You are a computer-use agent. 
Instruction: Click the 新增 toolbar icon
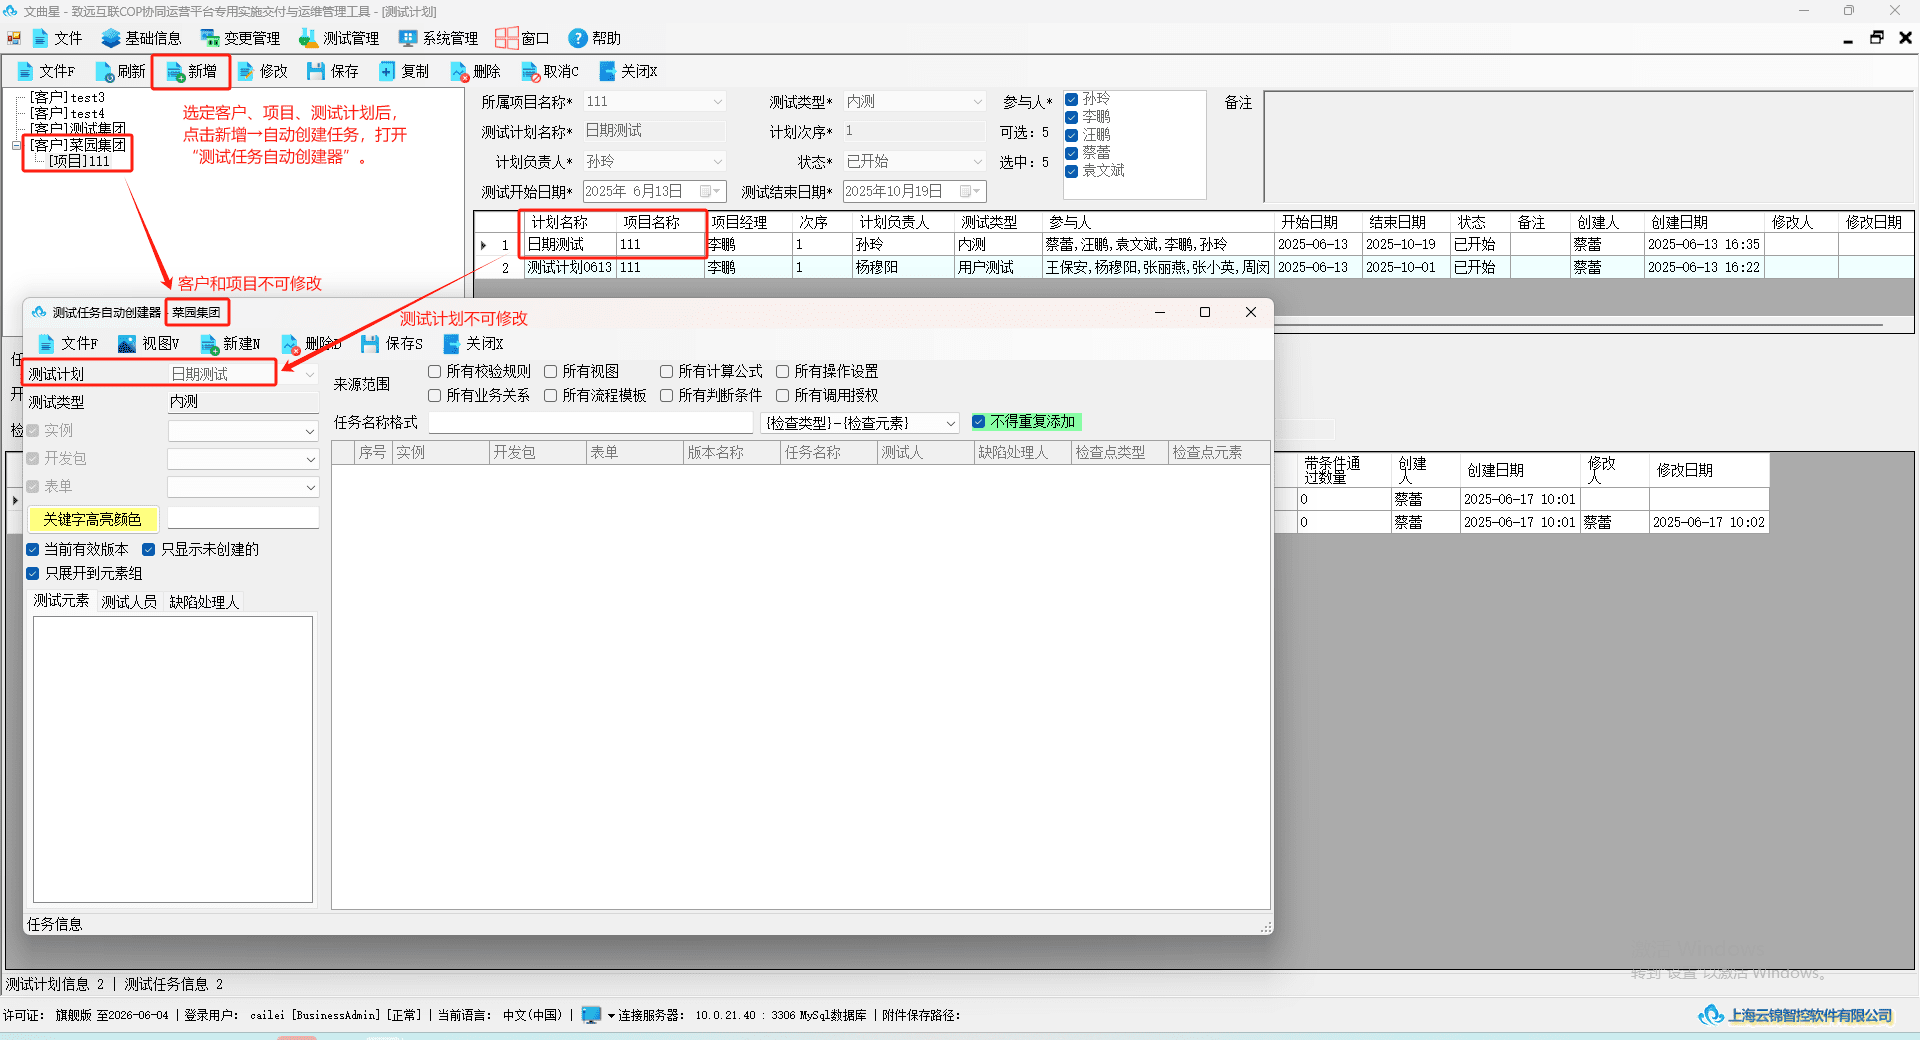(x=175, y=72)
